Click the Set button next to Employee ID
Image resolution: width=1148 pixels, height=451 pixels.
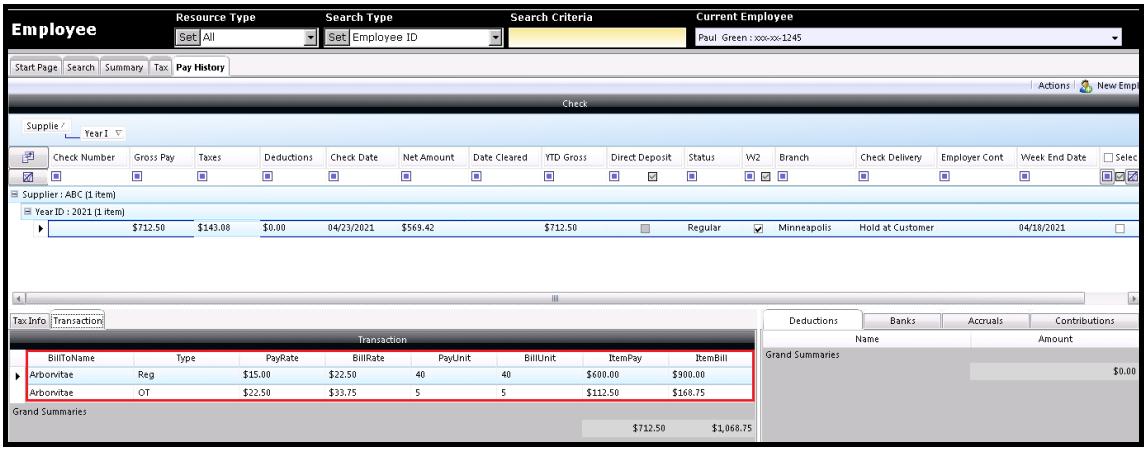pyautogui.click(x=337, y=38)
